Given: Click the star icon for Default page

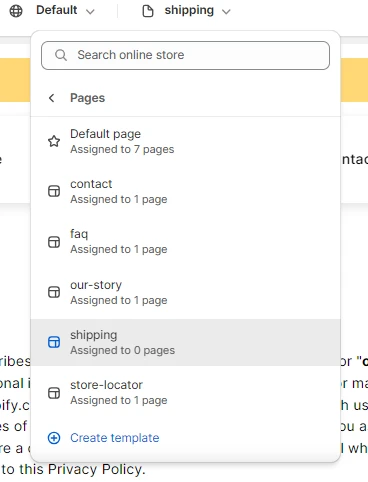Looking at the screenshot, I should [x=54, y=141].
